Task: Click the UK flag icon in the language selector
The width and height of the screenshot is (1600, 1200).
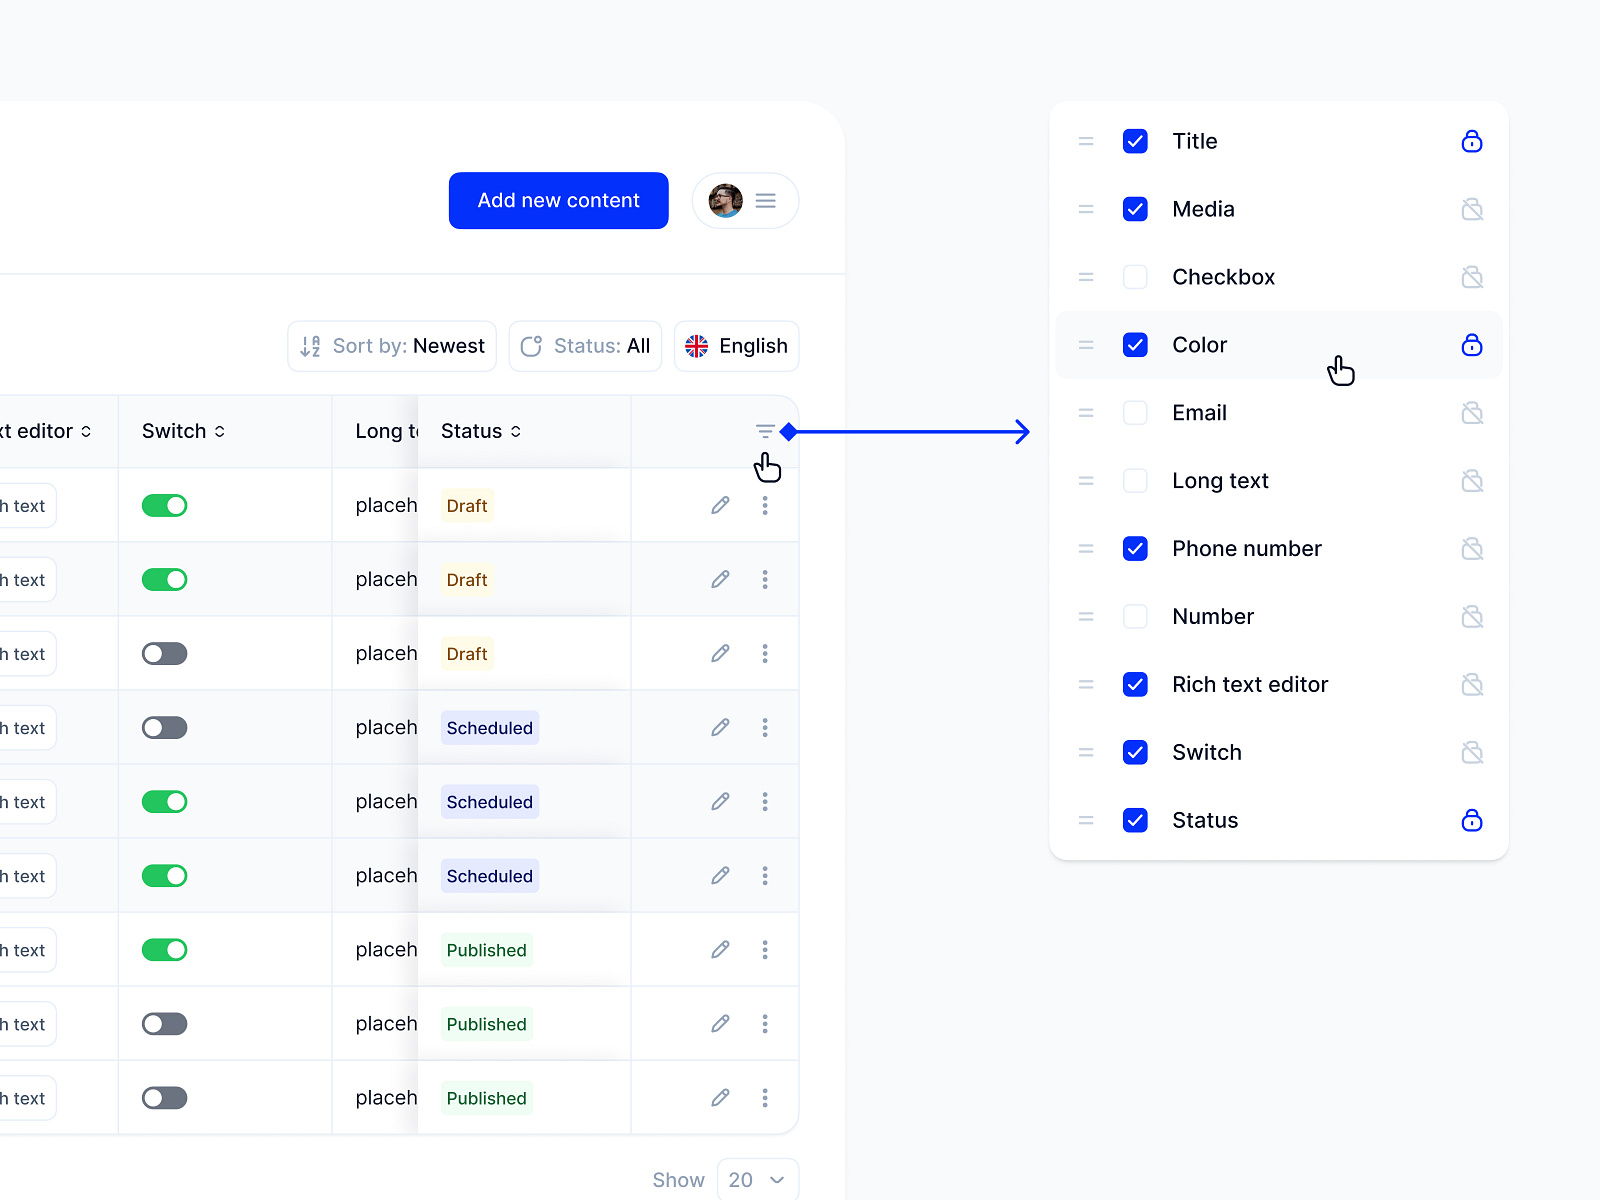Action: pyautogui.click(x=698, y=346)
